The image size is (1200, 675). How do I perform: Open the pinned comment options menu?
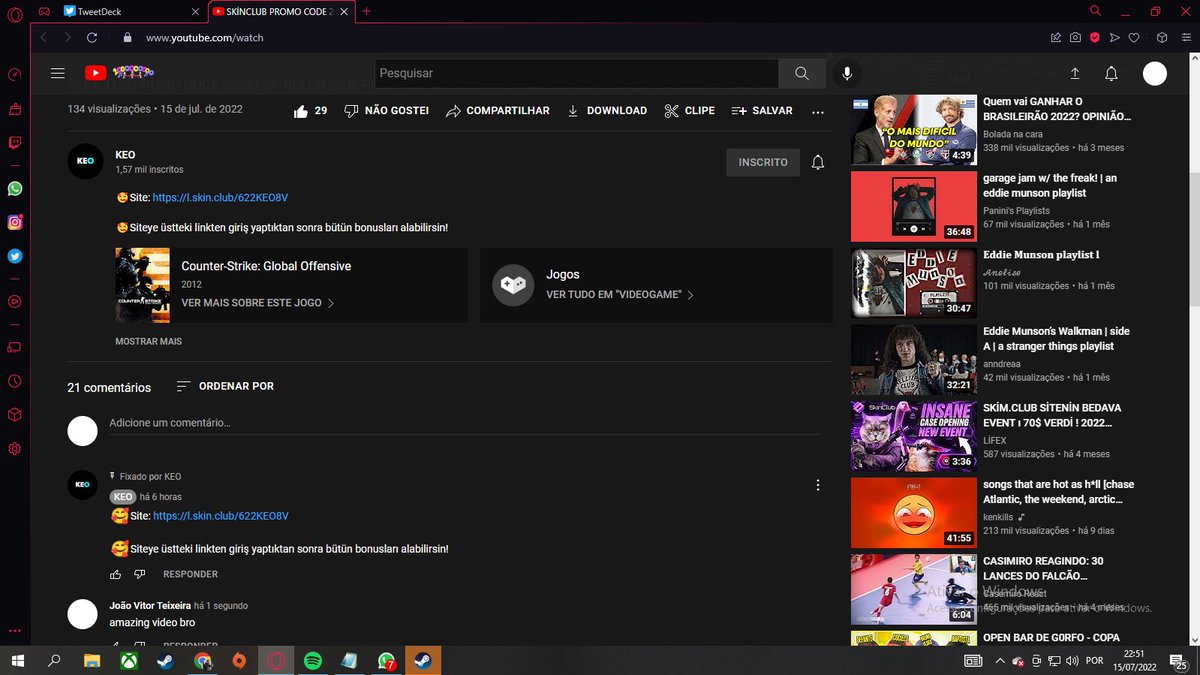pyautogui.click(x=817, y=485)
